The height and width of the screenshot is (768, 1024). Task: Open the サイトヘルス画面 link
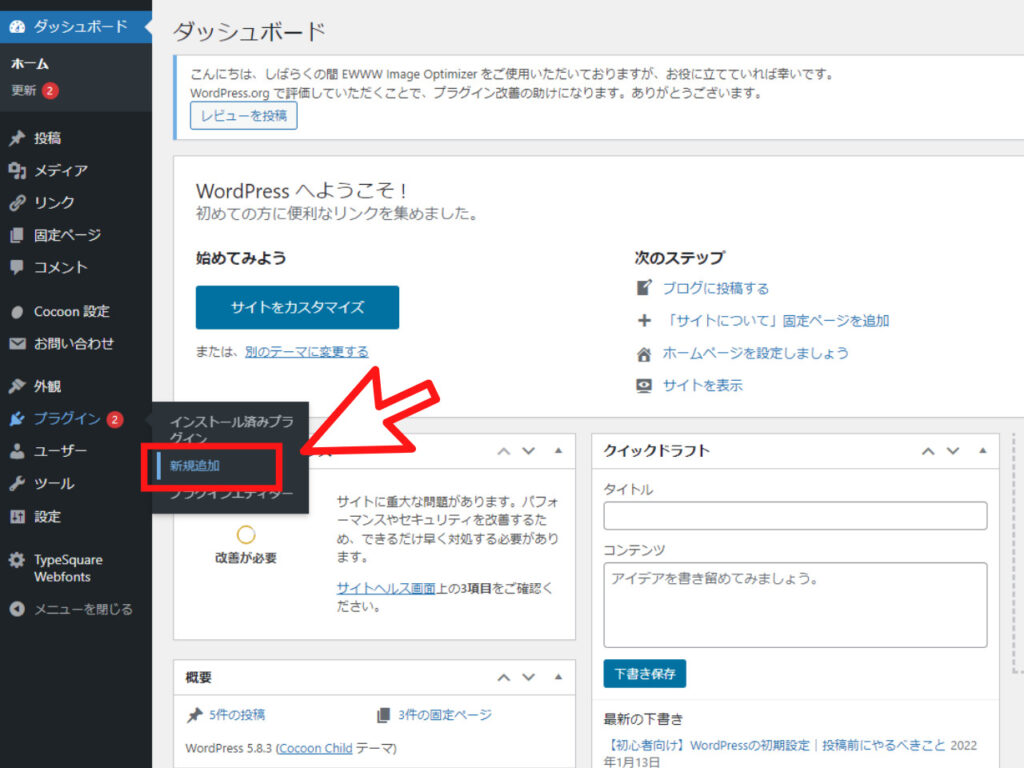click(386, 588)
